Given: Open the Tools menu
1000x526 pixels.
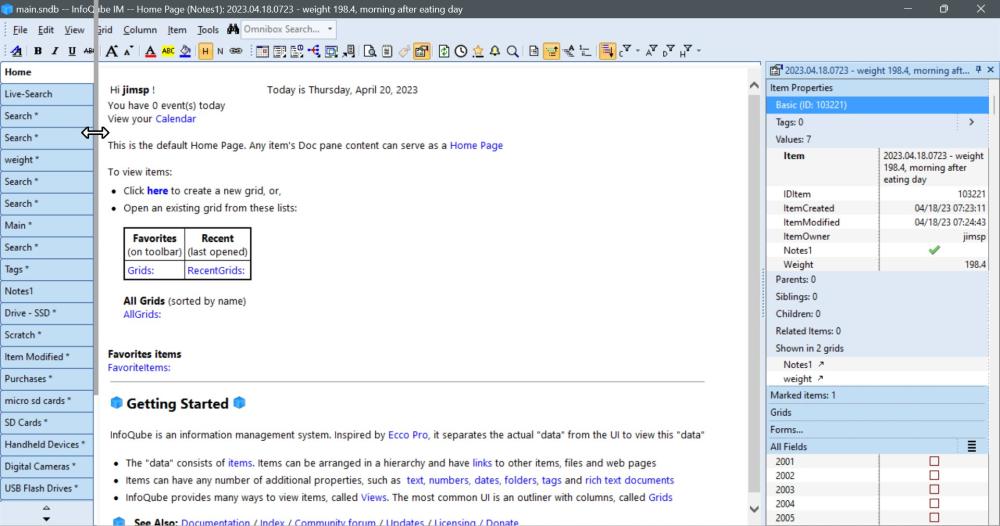Looking at the screenshot, I should coord(207,29).
